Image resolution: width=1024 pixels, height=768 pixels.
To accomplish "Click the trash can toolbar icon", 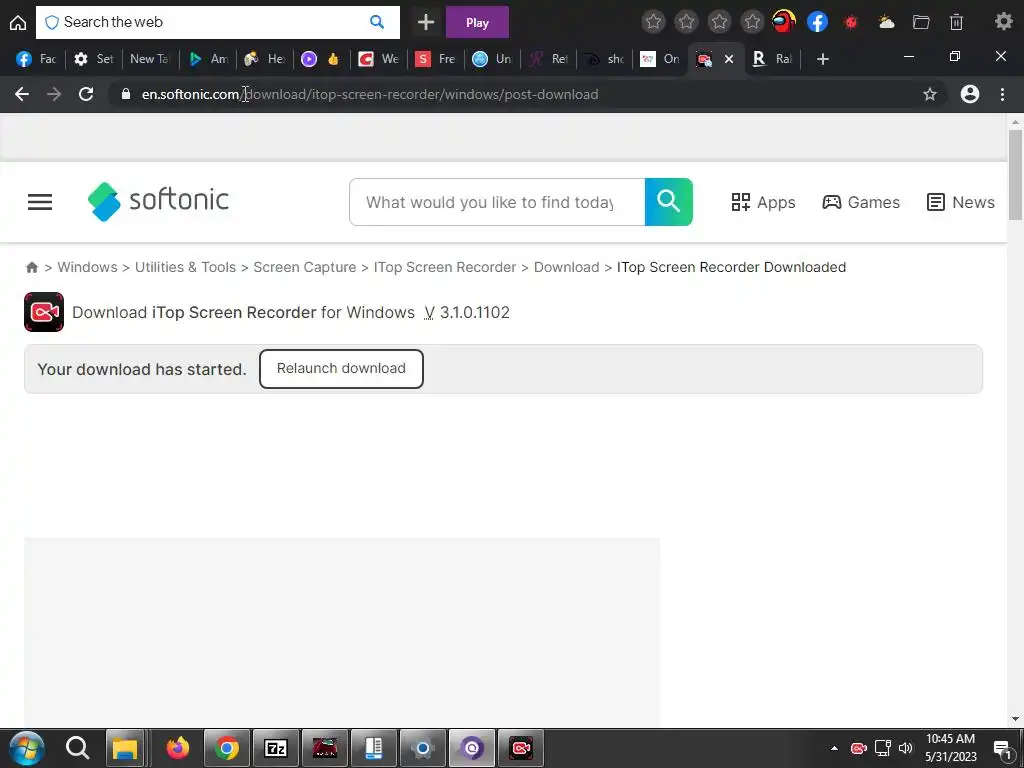I will pyautogui.click(x=956, y=22).
